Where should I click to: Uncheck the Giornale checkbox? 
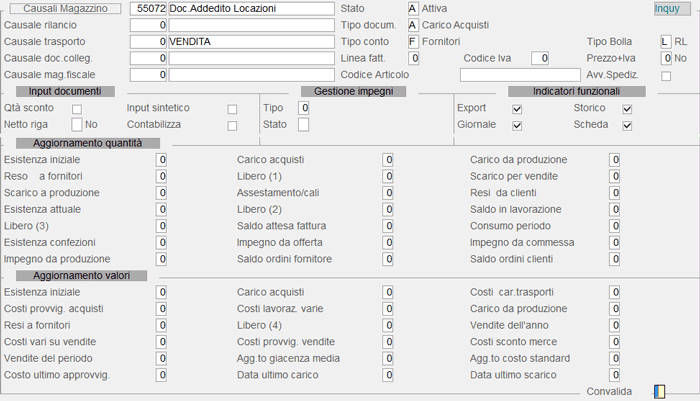517,126
